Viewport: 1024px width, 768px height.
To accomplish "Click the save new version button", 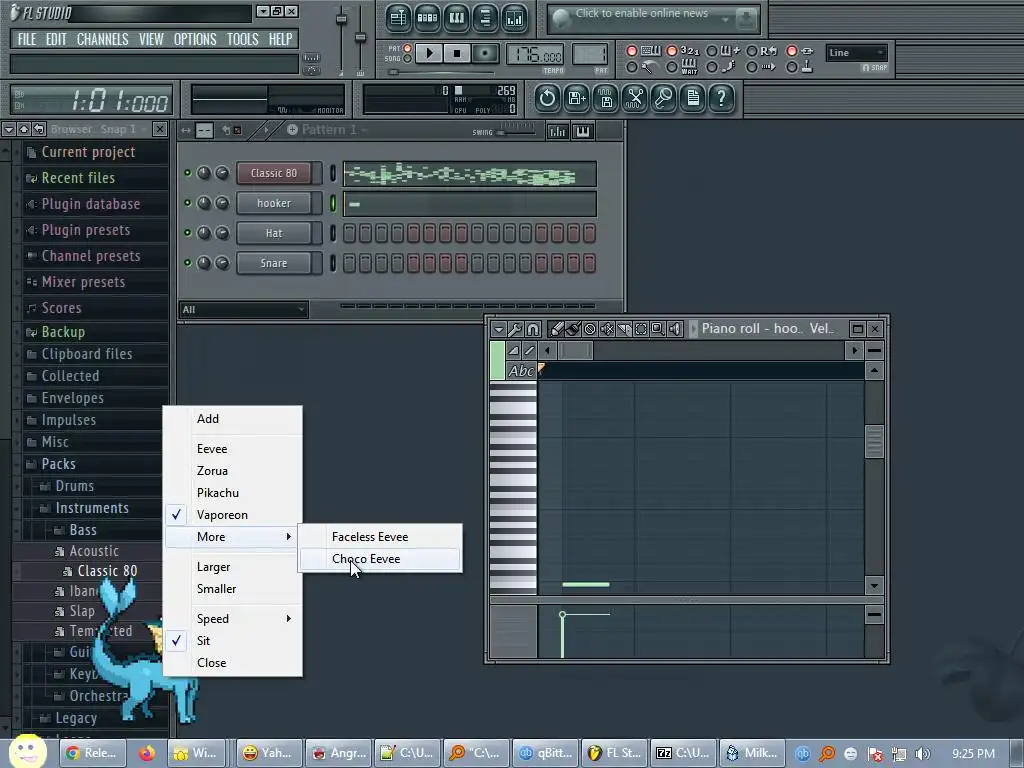I will coord(577,99).
